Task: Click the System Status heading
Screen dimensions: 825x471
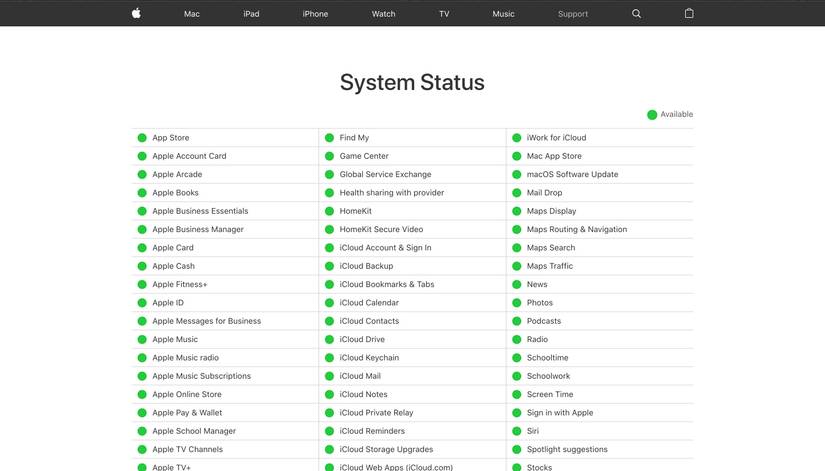Action: pos(412,83)
